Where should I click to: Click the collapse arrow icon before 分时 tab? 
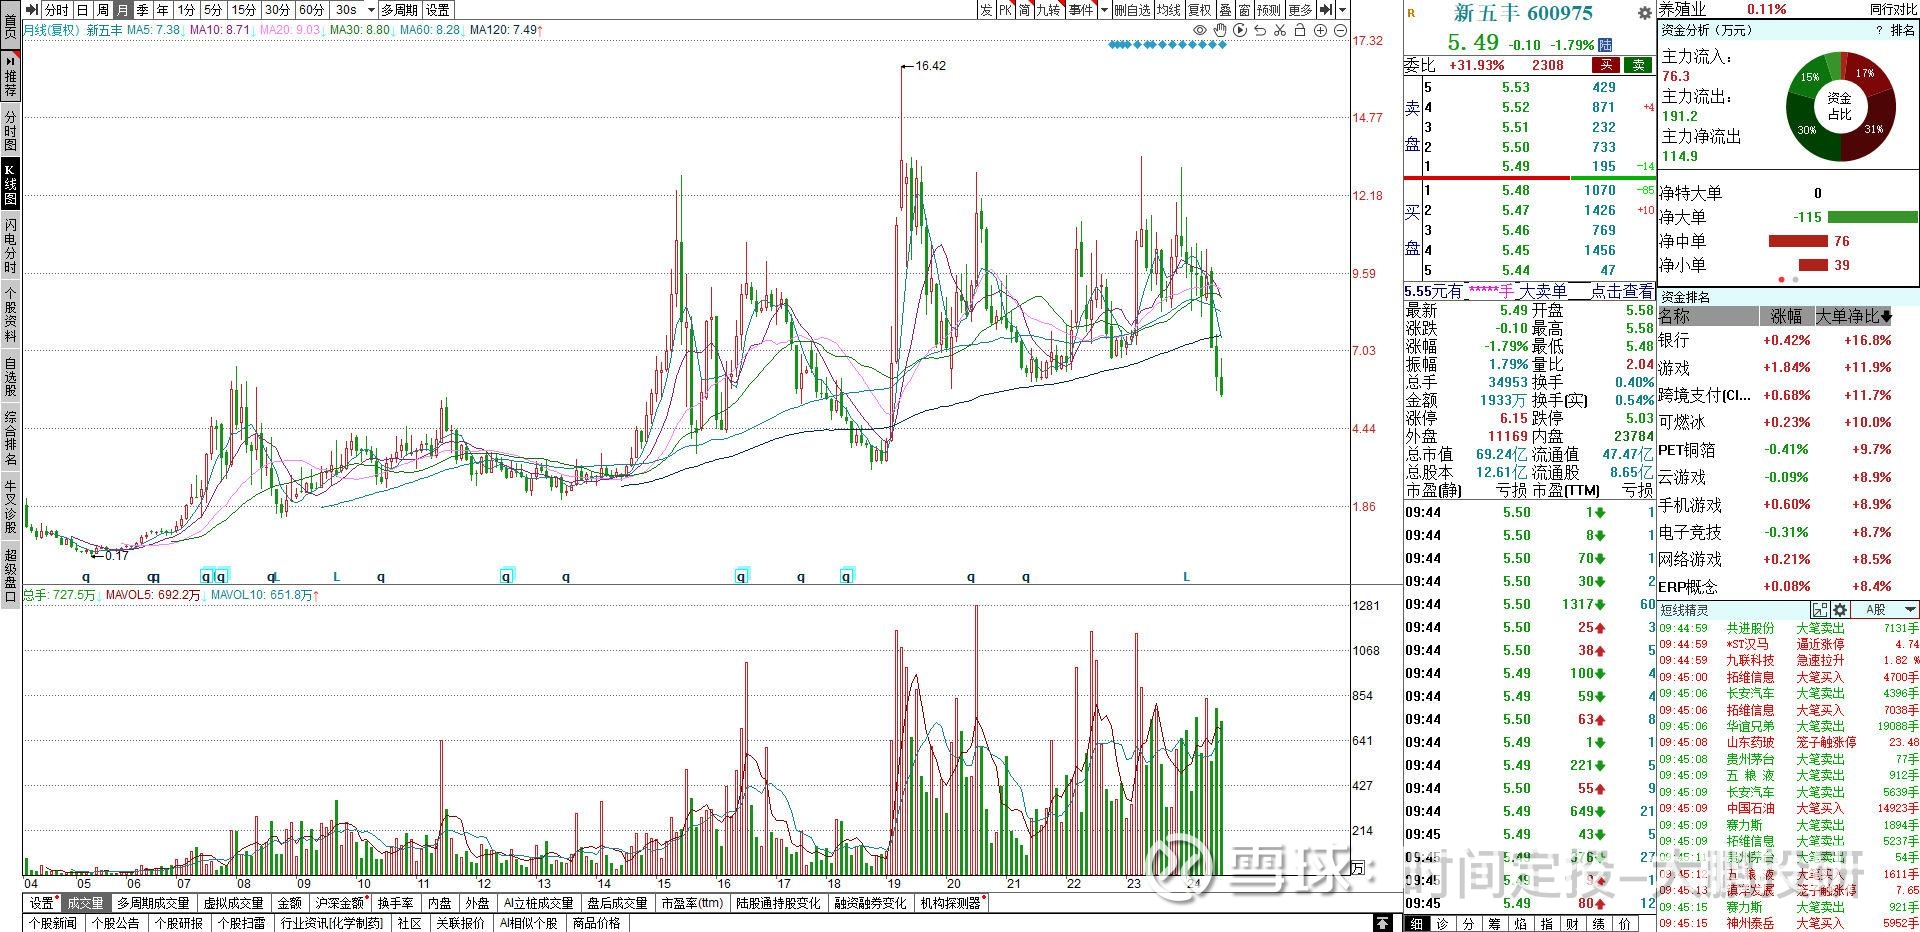coord(32,10)
